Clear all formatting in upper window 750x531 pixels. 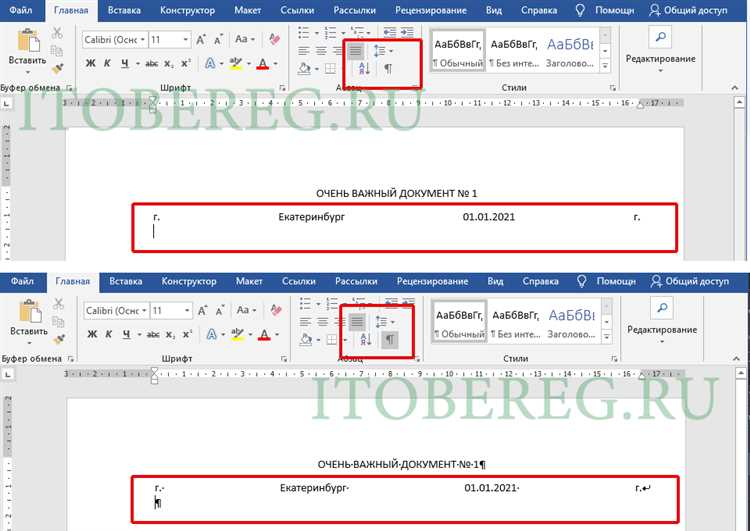275,39
